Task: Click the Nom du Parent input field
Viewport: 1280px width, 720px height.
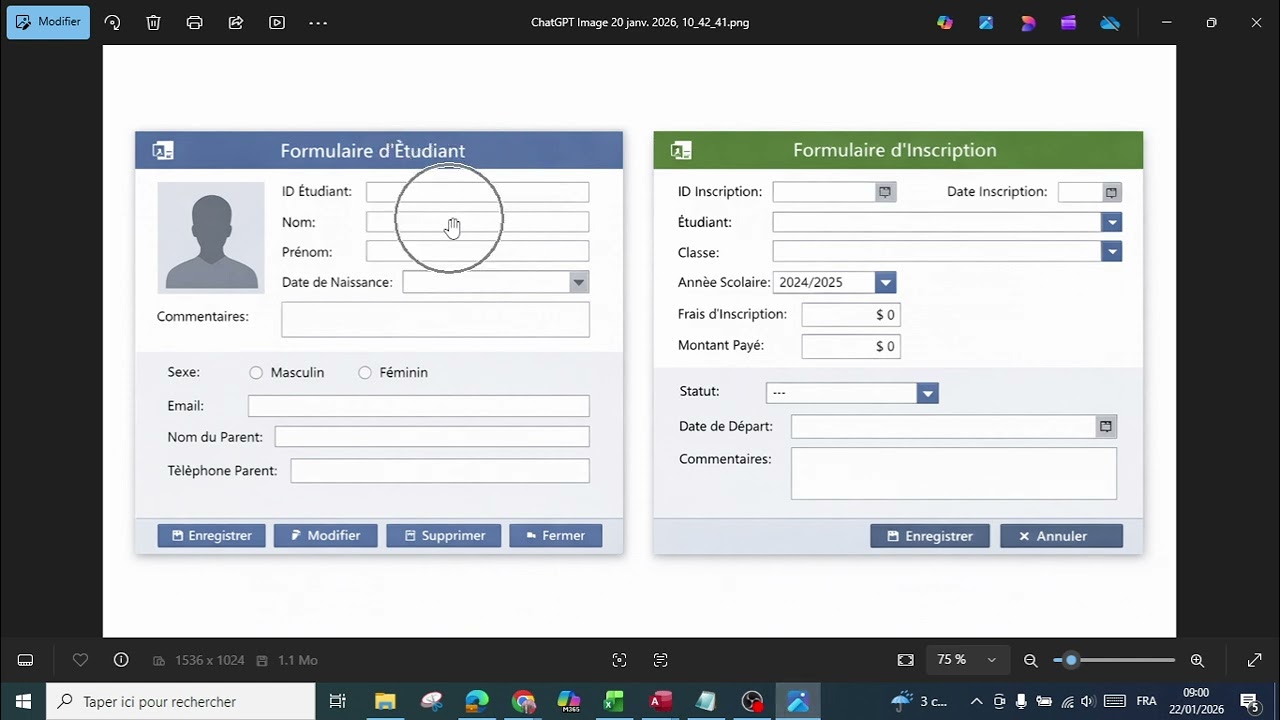Action: pos(432,437)
